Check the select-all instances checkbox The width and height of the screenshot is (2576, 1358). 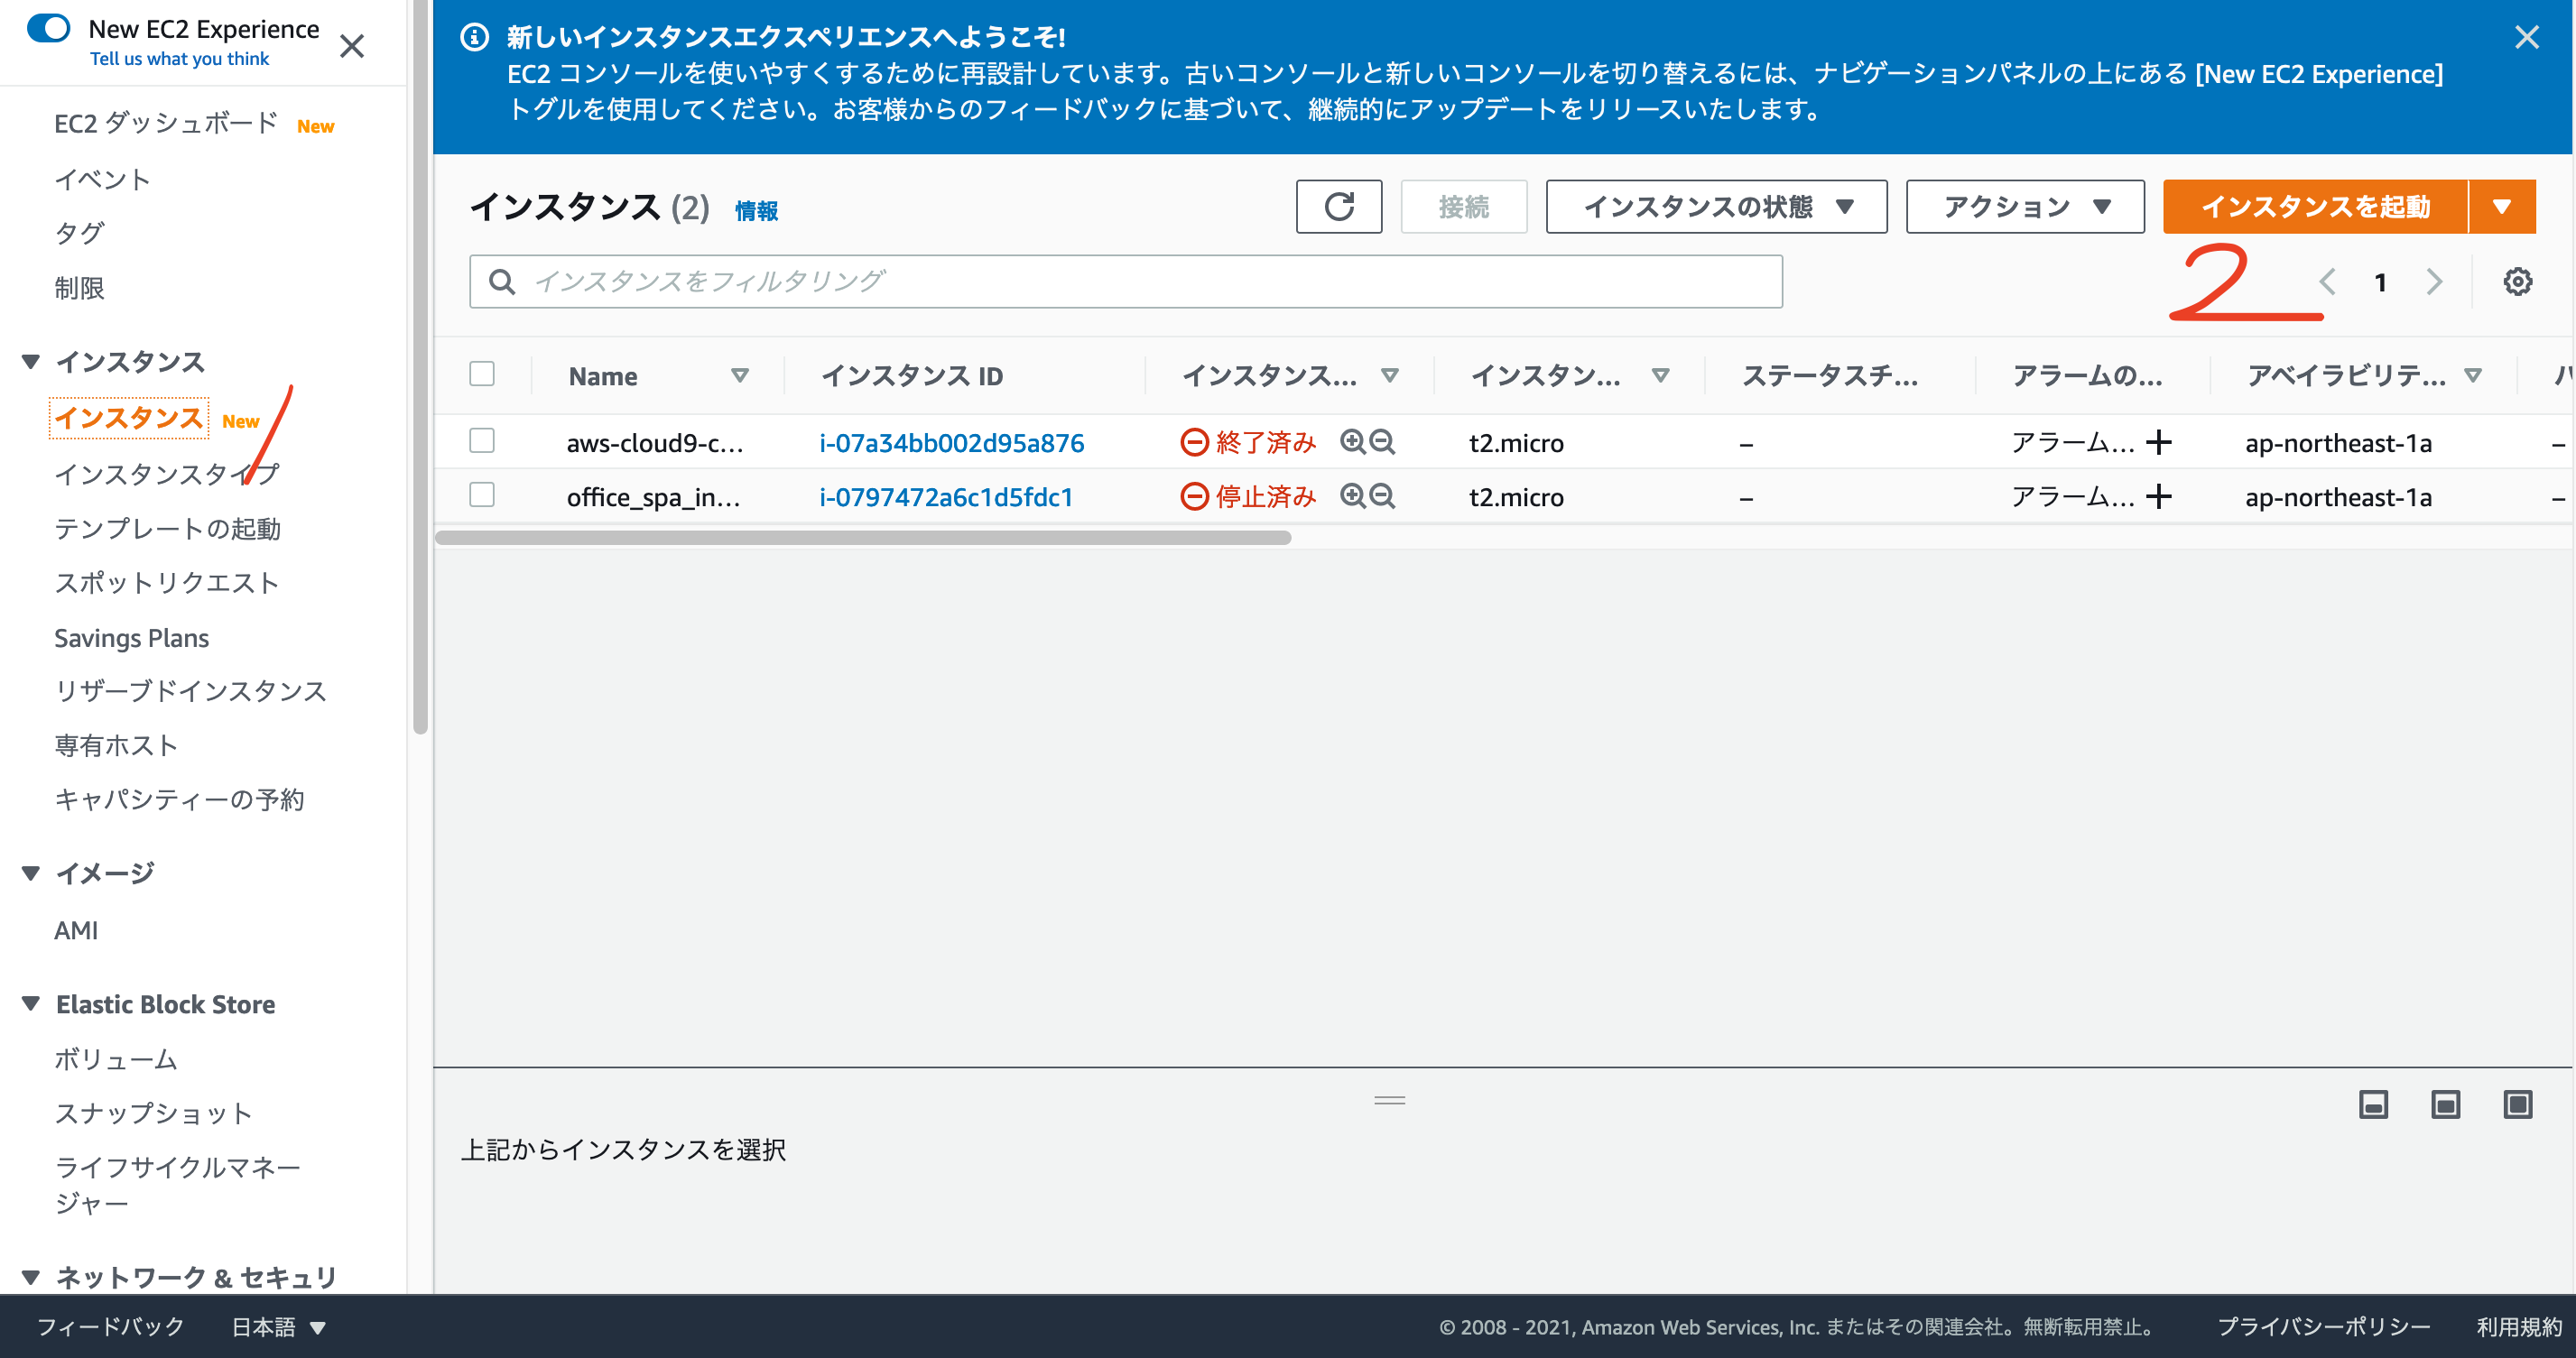click(481, 373)
